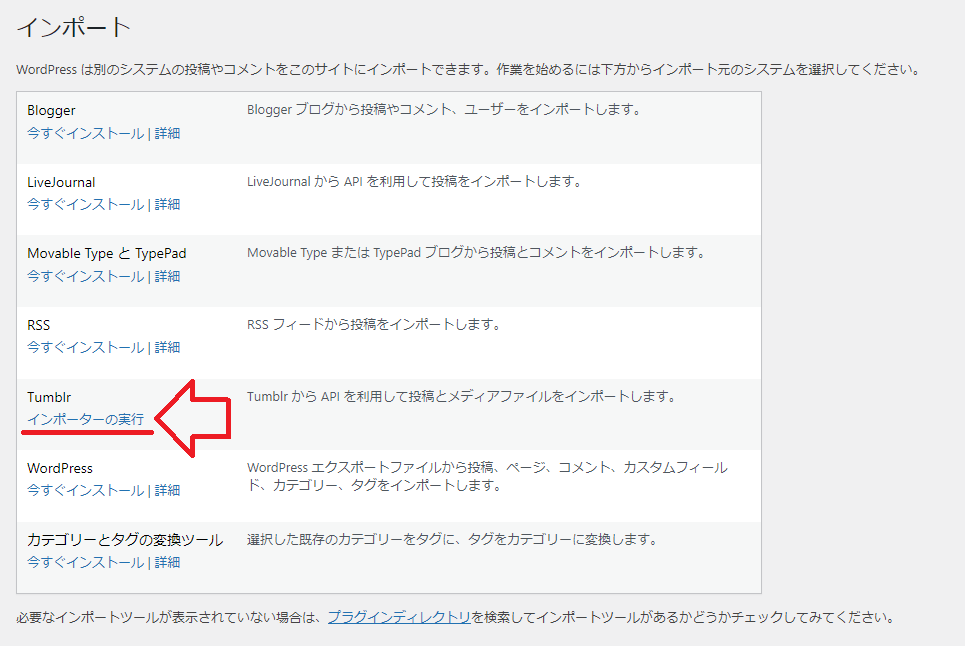Click the Movable Type または TypePad description
The width and height of the screenshot is (965, 646).
(476, 252)
